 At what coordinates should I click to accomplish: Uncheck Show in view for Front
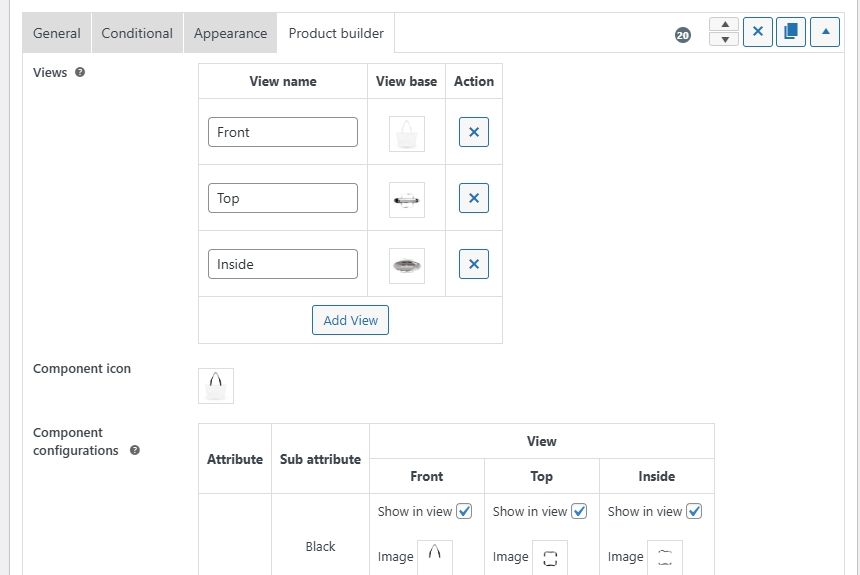pos(464,511)
